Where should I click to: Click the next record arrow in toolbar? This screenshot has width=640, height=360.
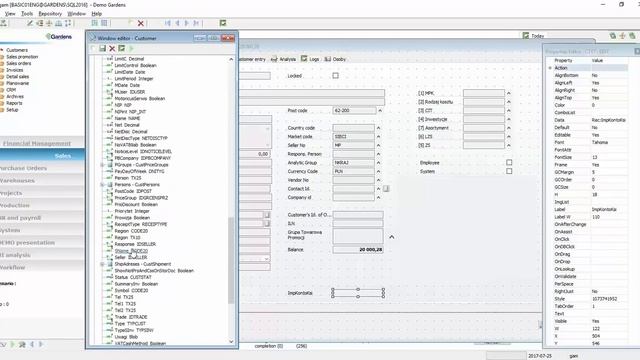pos(187,23)
